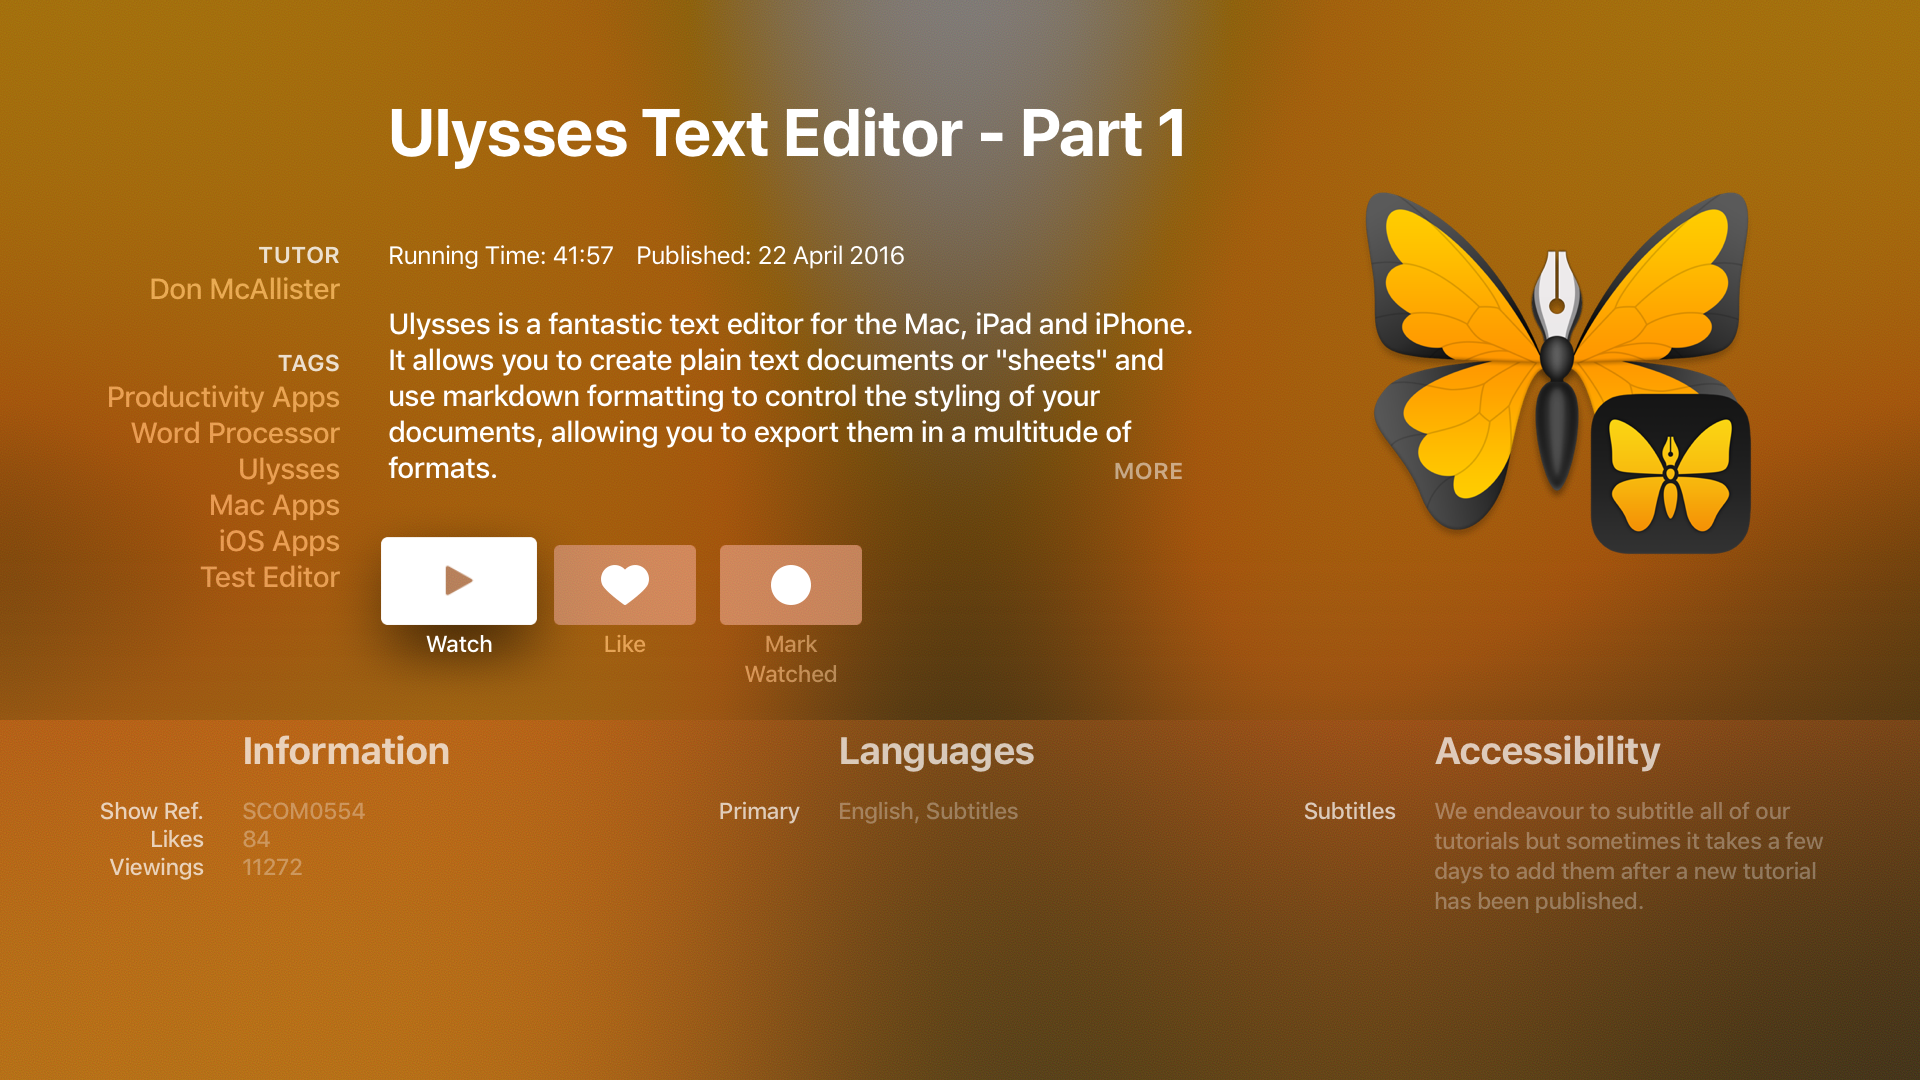Click show reference SCOM0554
Viewport: 1920px width, 1080px height.
pos(303,811)
